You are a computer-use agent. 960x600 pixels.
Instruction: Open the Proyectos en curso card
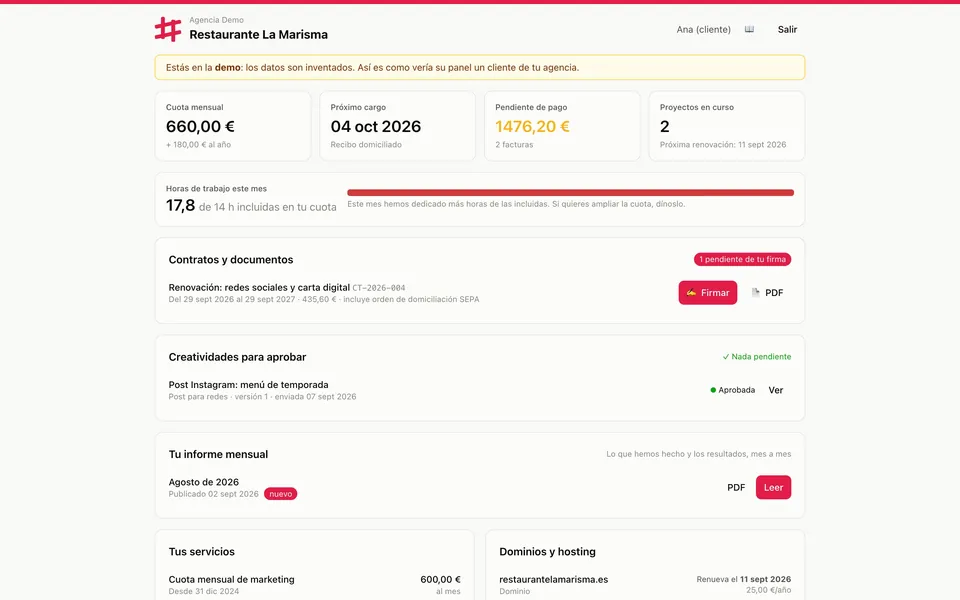pyautogui.click(x=727, y=126)
